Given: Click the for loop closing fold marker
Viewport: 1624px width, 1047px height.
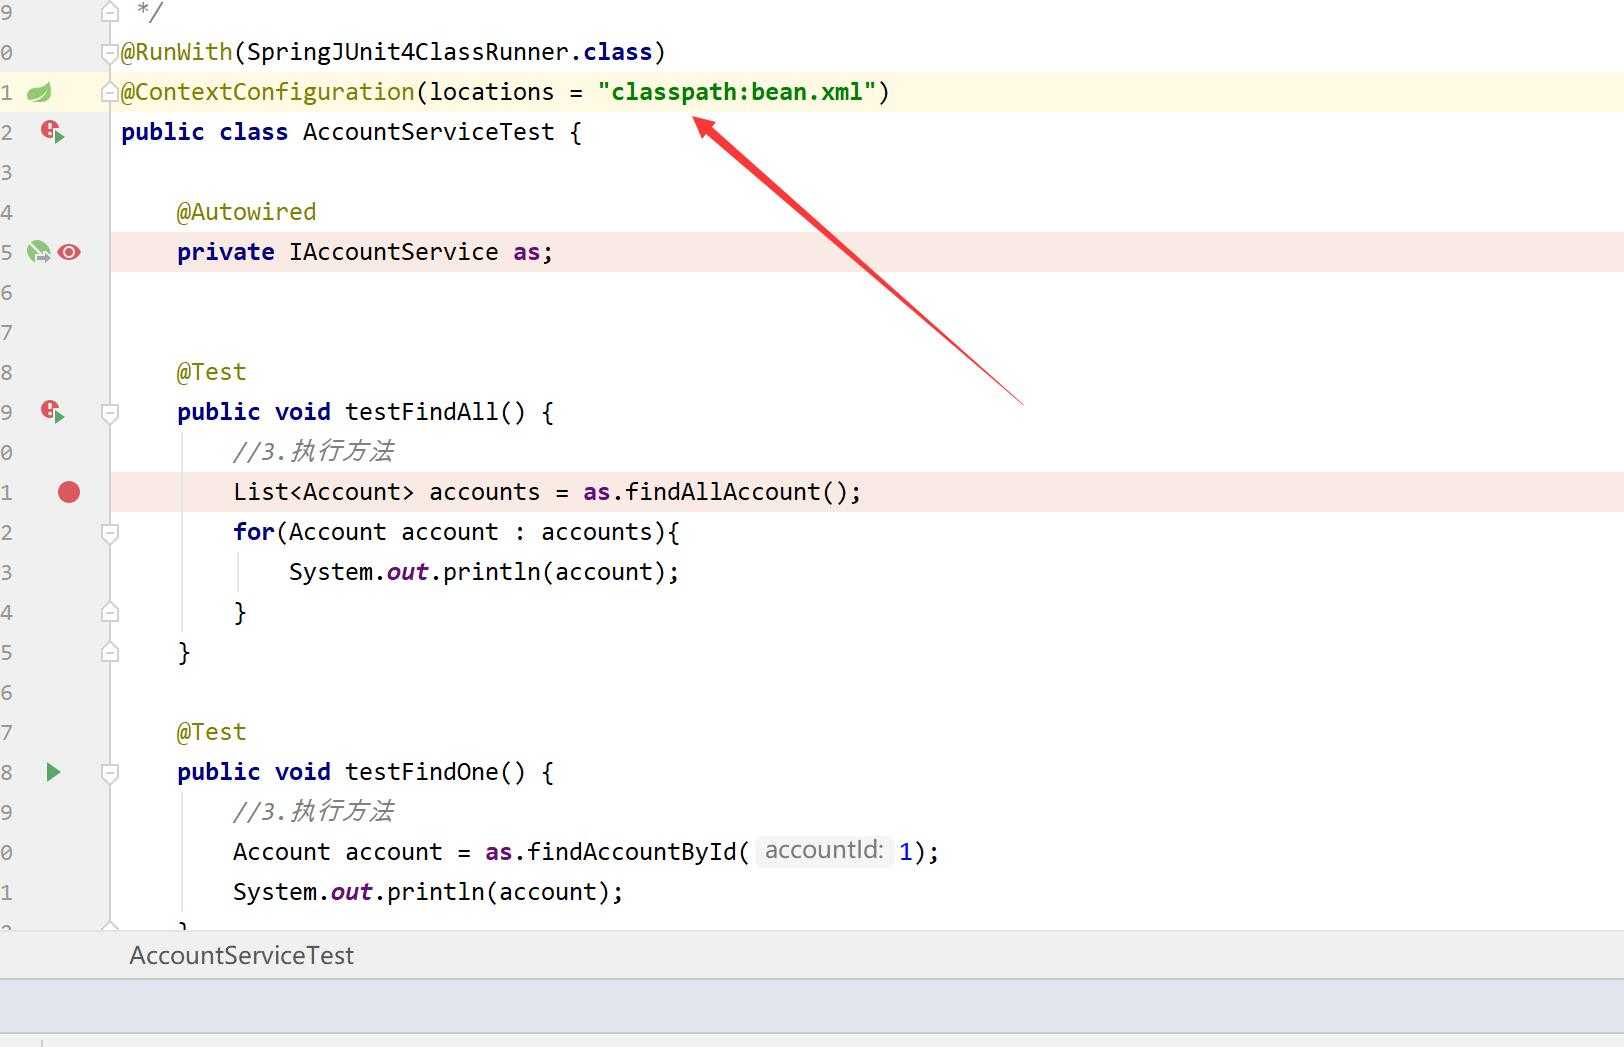Looking at the screenshot, I should pos(110,612).
